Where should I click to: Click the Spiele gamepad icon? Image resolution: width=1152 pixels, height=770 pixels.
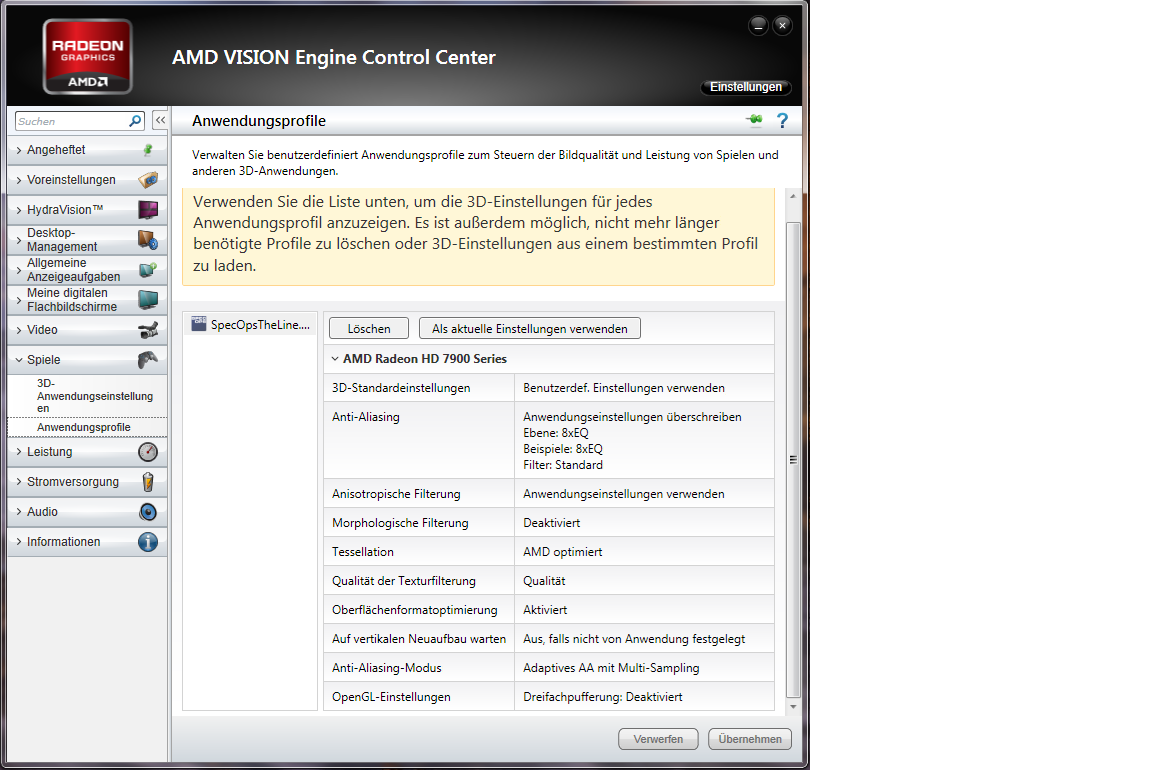148,359
